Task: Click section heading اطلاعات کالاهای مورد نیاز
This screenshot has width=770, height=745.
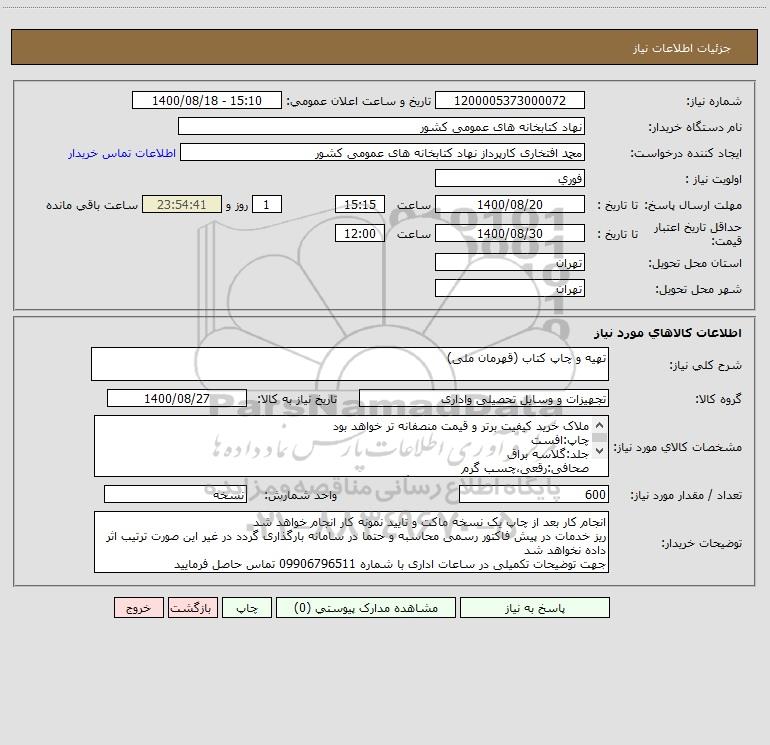Action: (668, 332)
